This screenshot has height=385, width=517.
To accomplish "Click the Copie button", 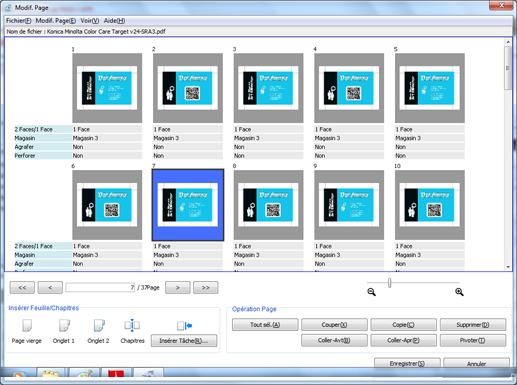I will [x=403, y=325].
